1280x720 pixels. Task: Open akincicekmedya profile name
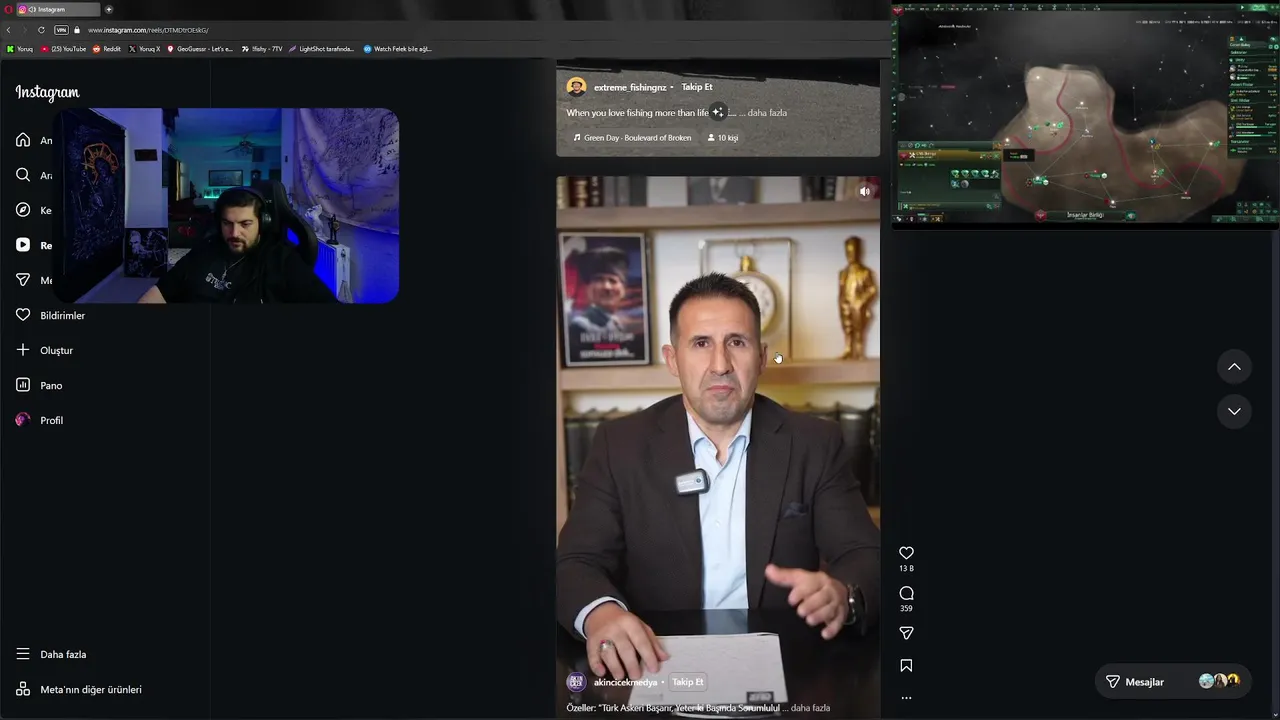pyautogui.click(x=625, y=682)
